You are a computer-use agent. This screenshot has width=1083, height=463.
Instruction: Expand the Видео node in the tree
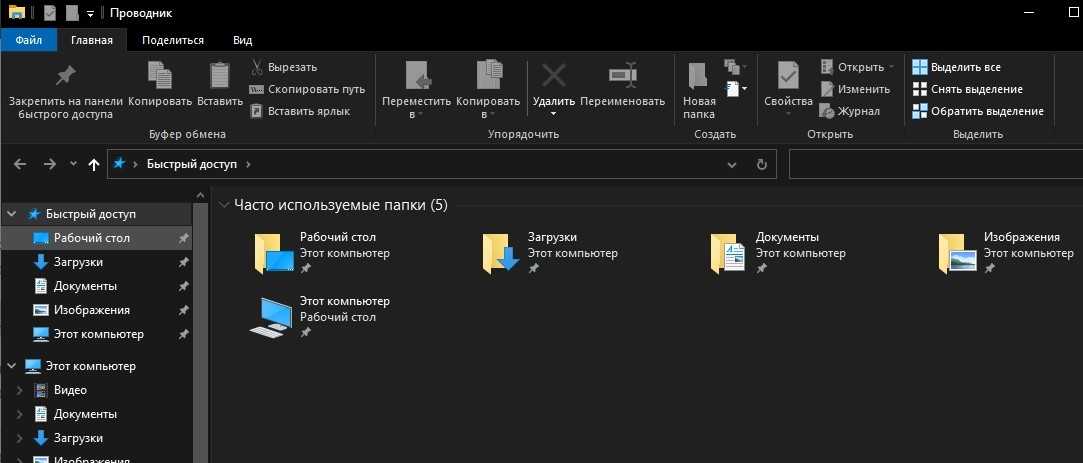[x=20, y=390]
